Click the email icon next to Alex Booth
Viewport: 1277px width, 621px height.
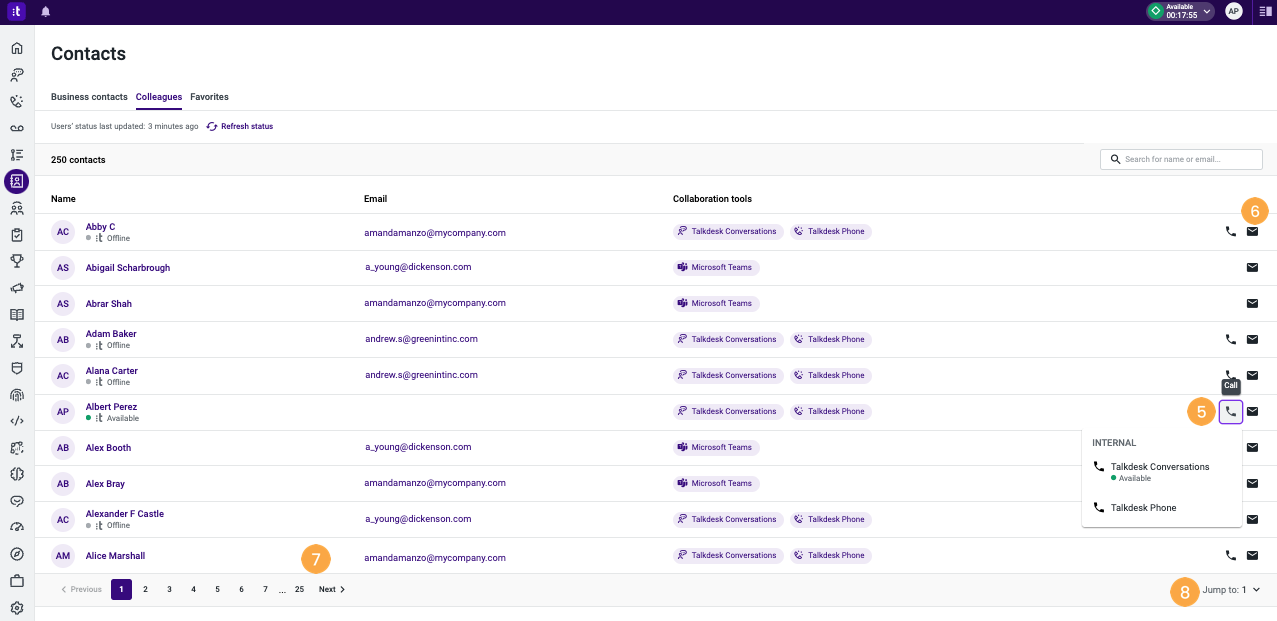[1252, 447]
